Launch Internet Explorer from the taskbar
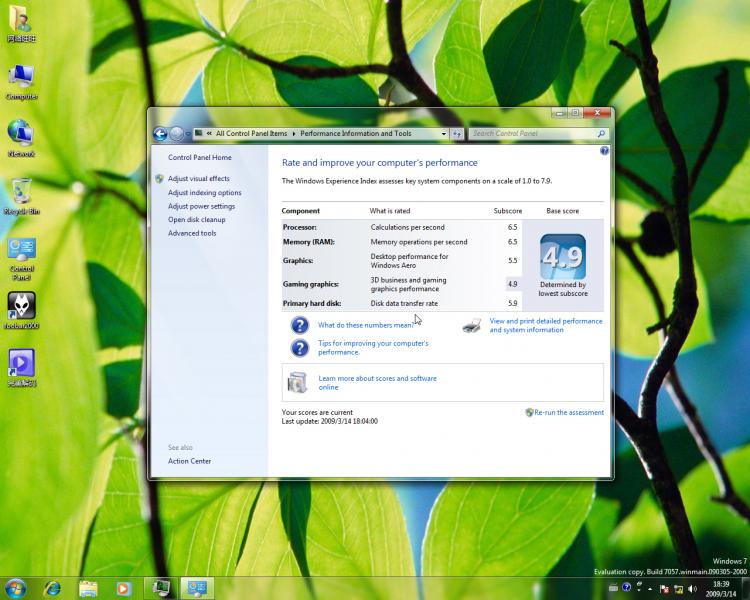 click(x=52, y=589)
